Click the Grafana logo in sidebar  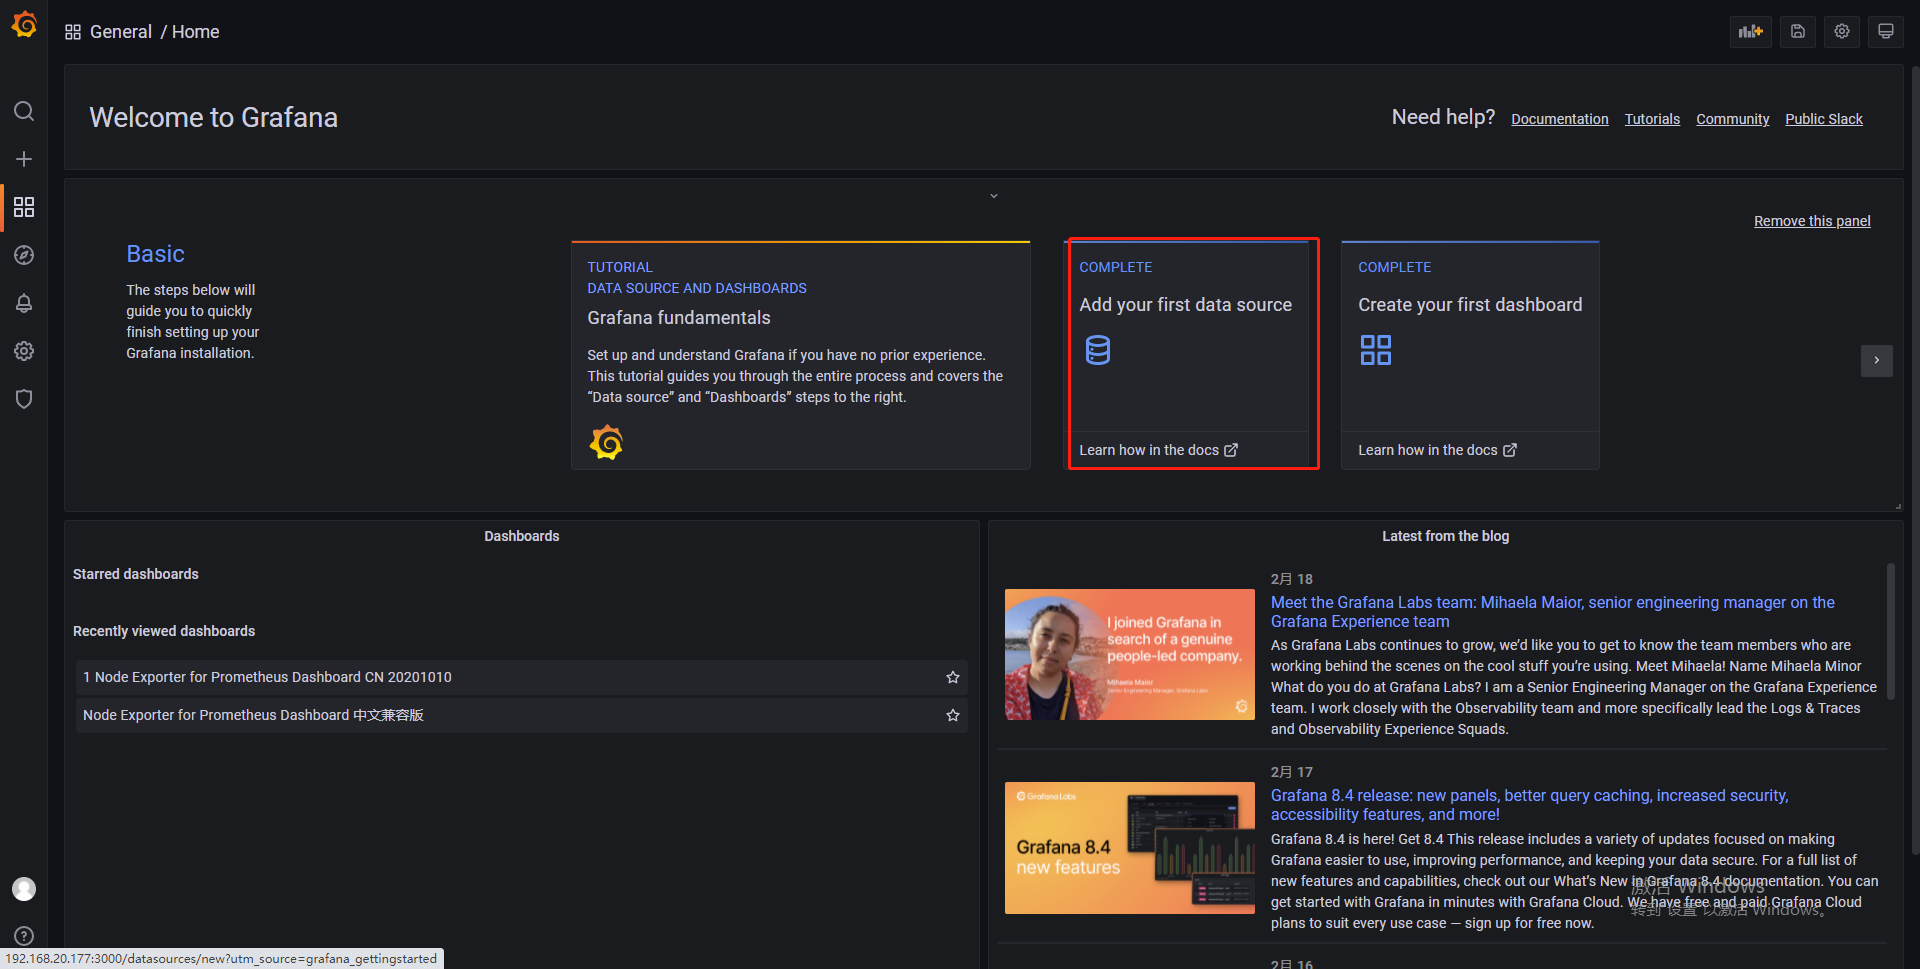tap(24, 24)
